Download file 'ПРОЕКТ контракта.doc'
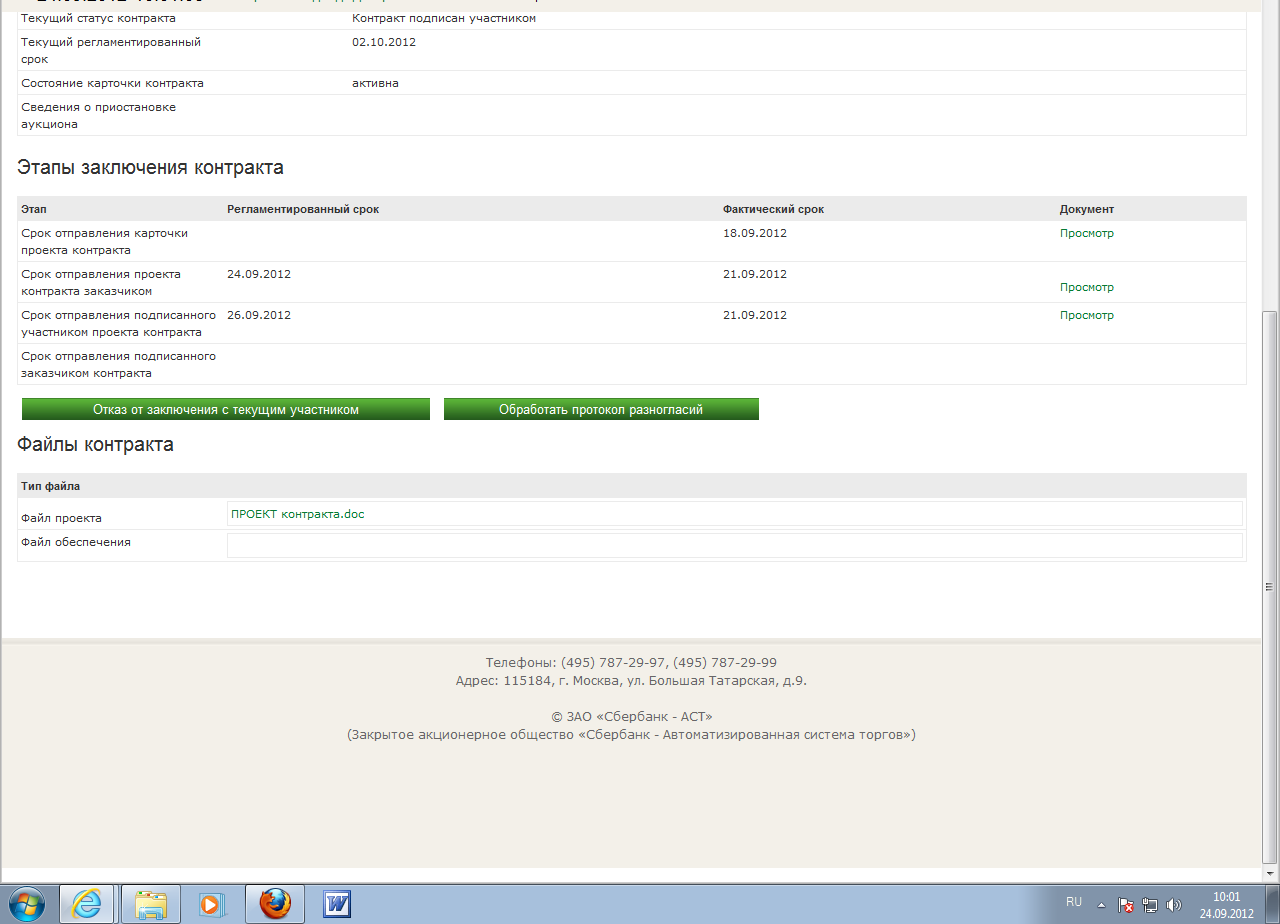The height and width of the screenshot is (924, 1280). 298,514
